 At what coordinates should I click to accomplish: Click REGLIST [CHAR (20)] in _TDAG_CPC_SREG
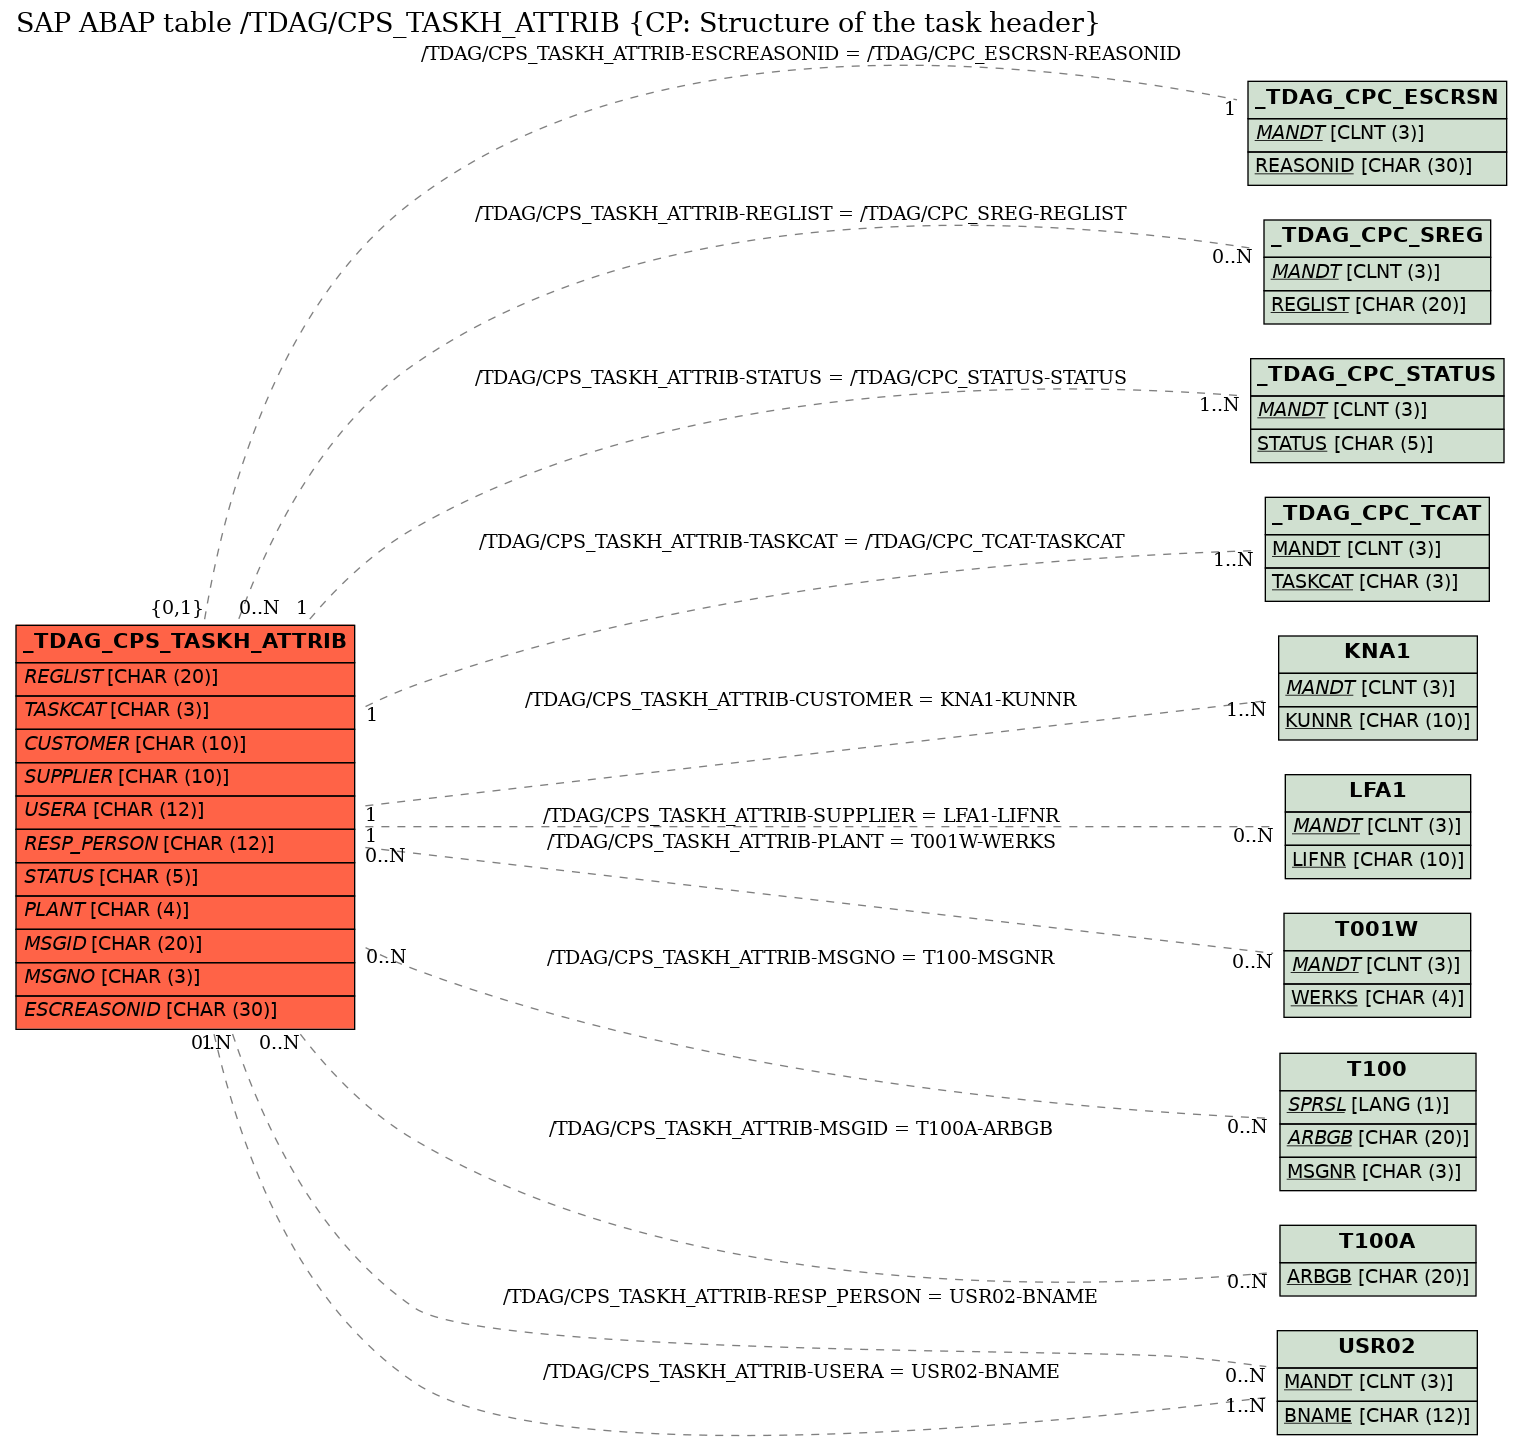point(1377,306)
